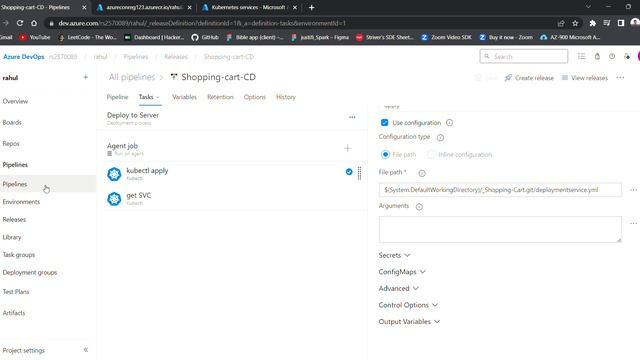Open Artifacts in sidebar
This screenshot has height=360, width=640.
coord(14,313)
